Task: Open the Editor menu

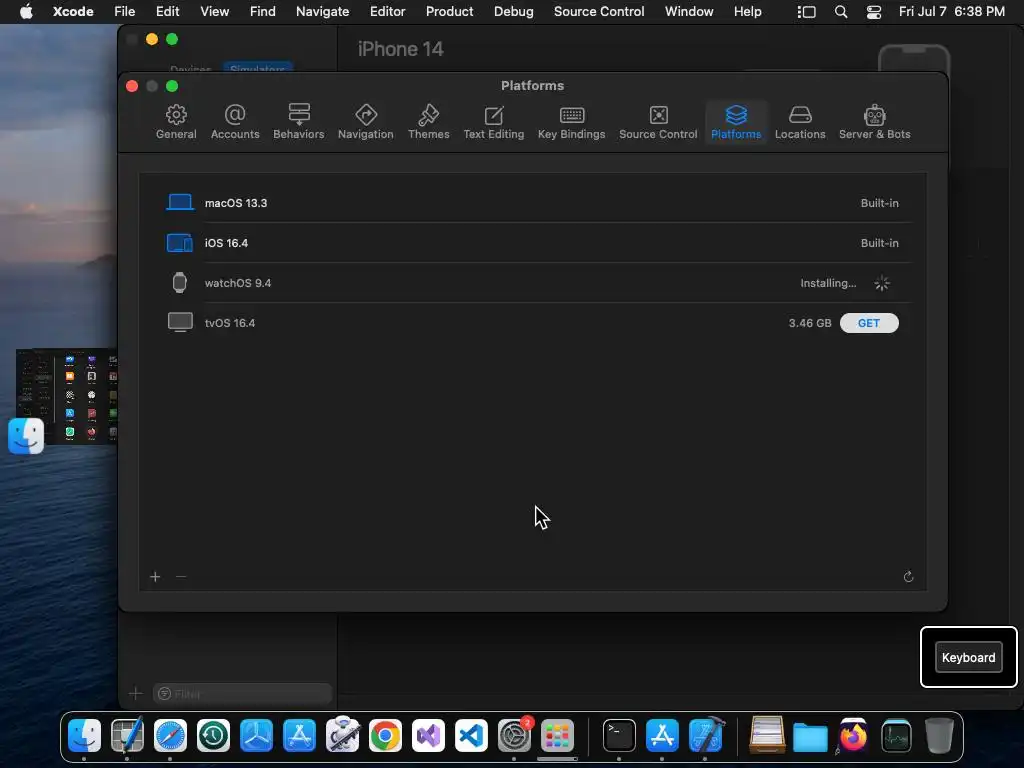Action: pyautogui.click(x=387, y=12)
